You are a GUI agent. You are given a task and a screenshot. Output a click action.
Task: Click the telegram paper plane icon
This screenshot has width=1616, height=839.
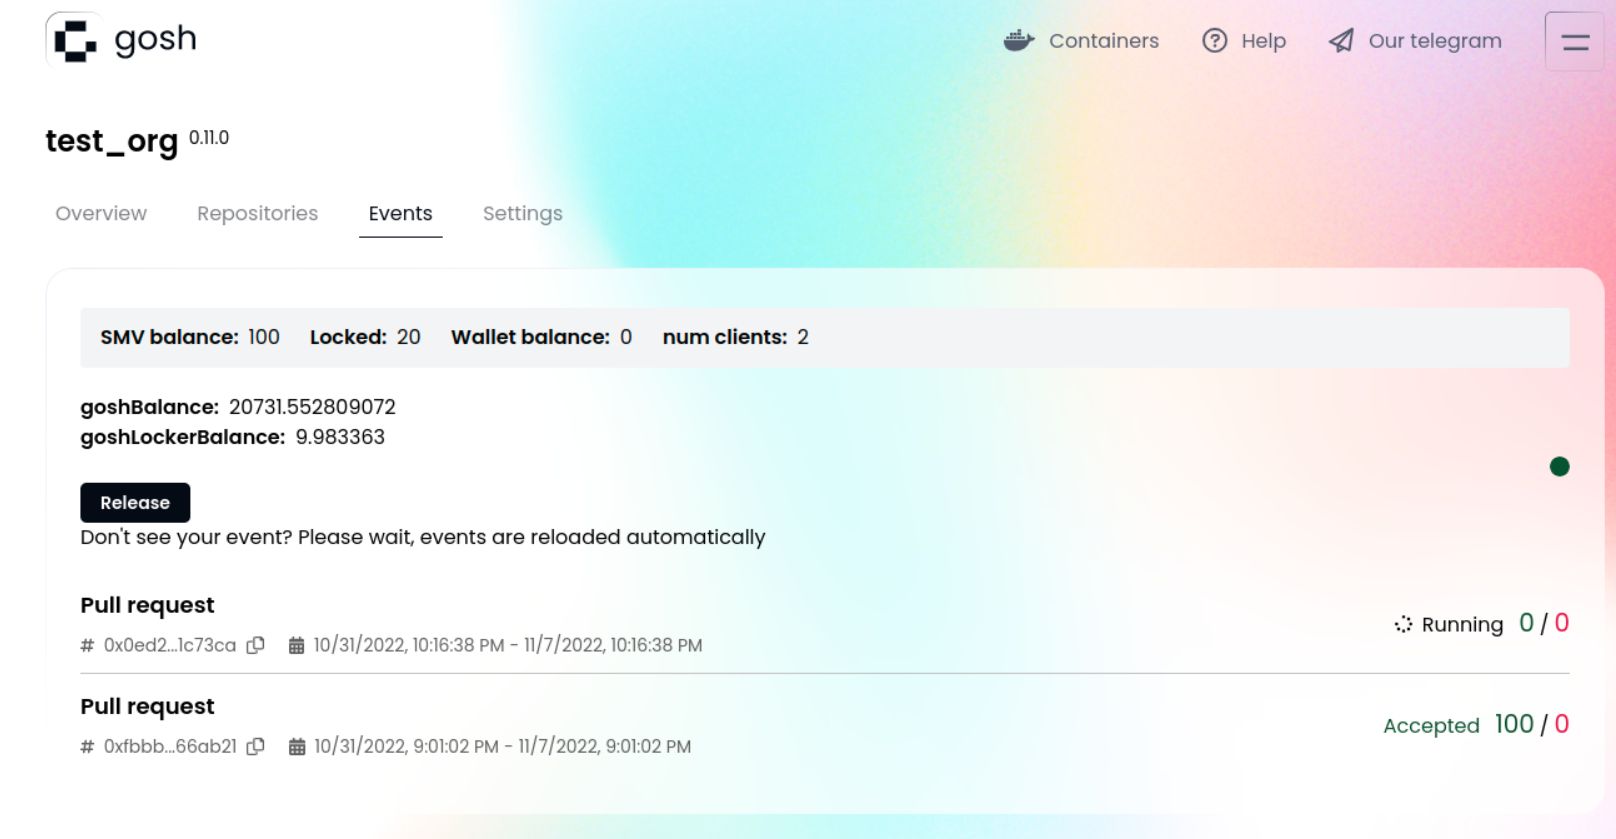point(1341,41)
